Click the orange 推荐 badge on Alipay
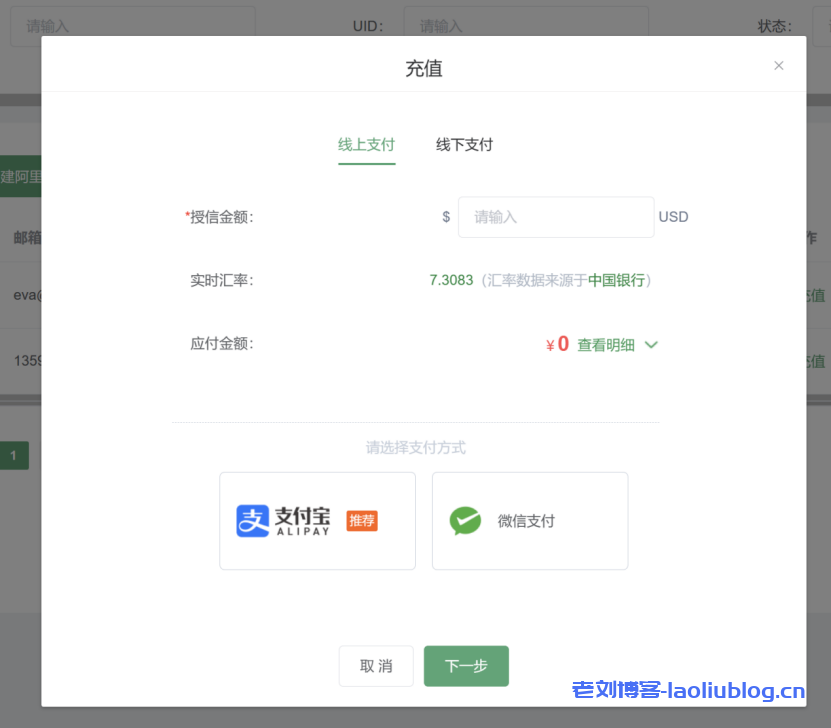This screenshot has height=728, width=831. click(361, 521)
